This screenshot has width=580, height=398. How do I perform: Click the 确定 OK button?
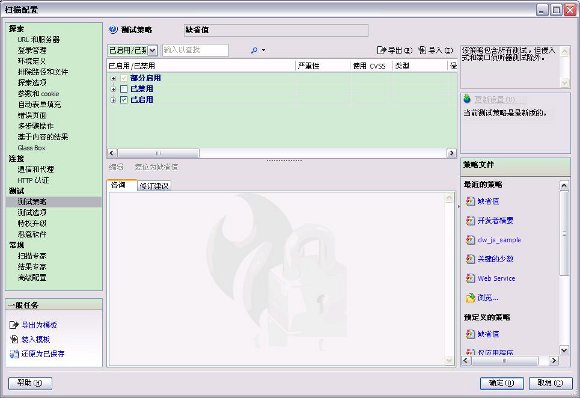coord(502,383)
